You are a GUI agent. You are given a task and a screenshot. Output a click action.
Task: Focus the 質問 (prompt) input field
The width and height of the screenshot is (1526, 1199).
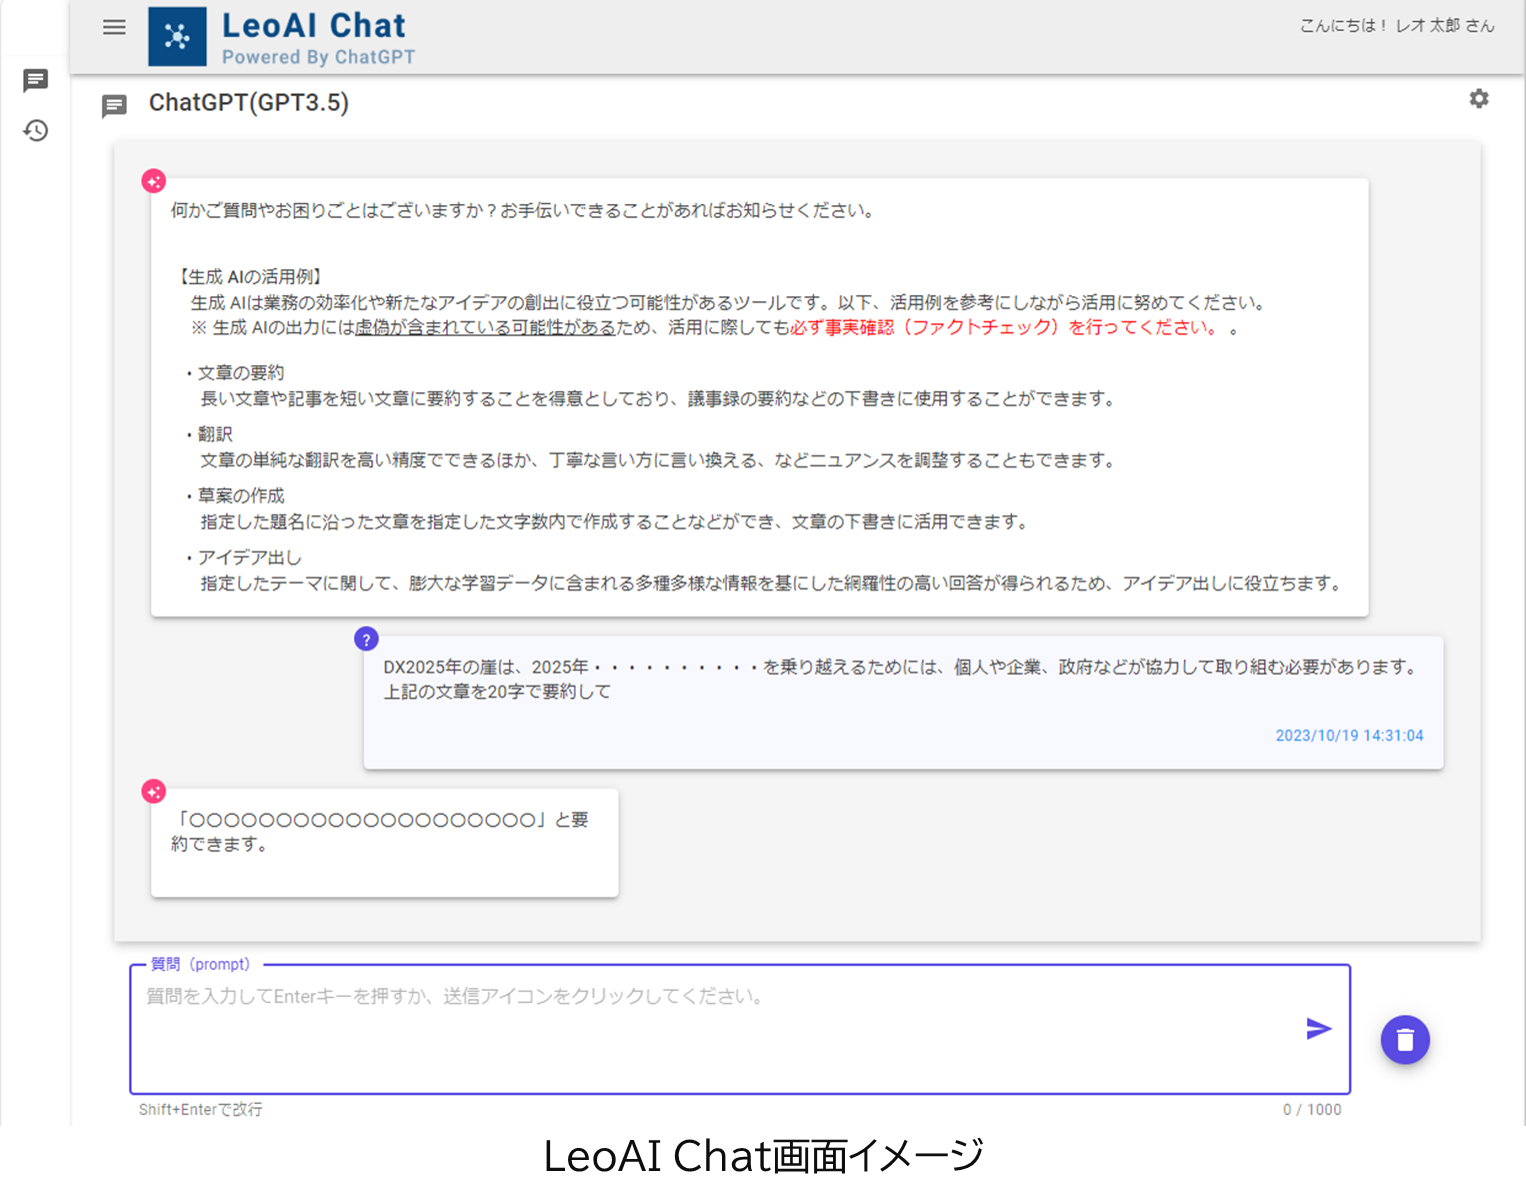(x=740, y=1029)
